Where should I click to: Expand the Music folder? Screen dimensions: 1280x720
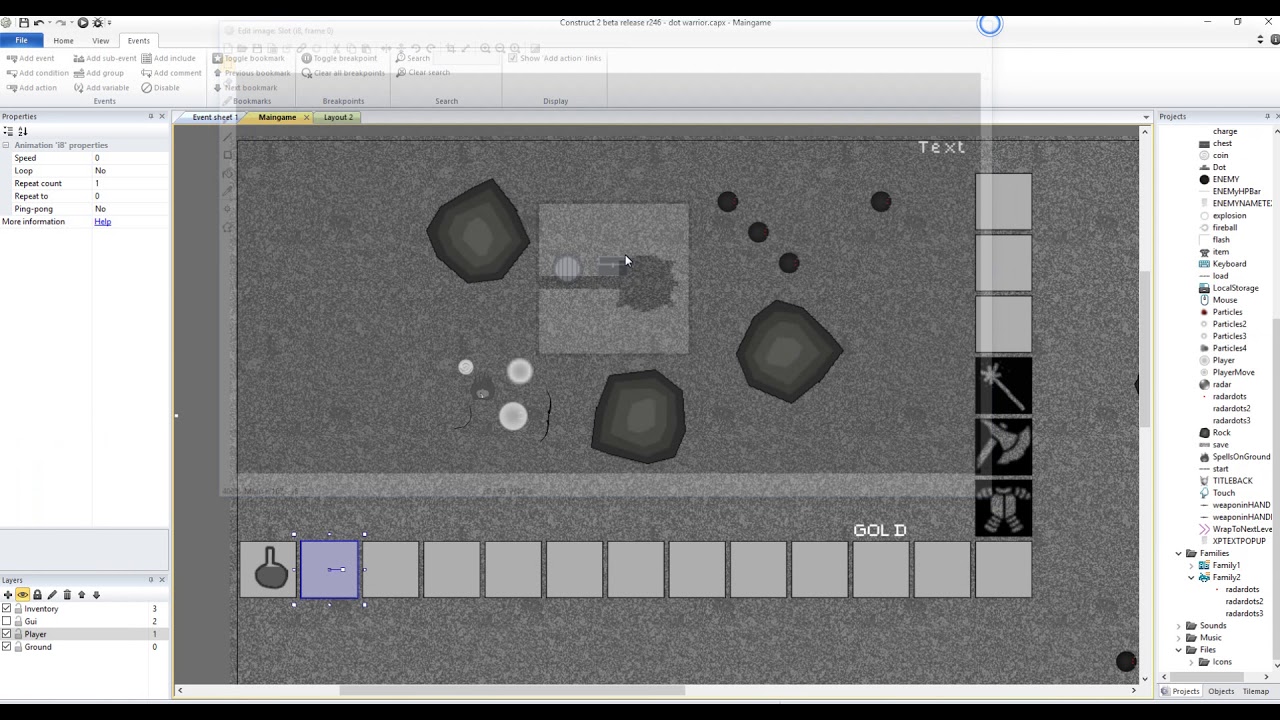[1178, 638]
